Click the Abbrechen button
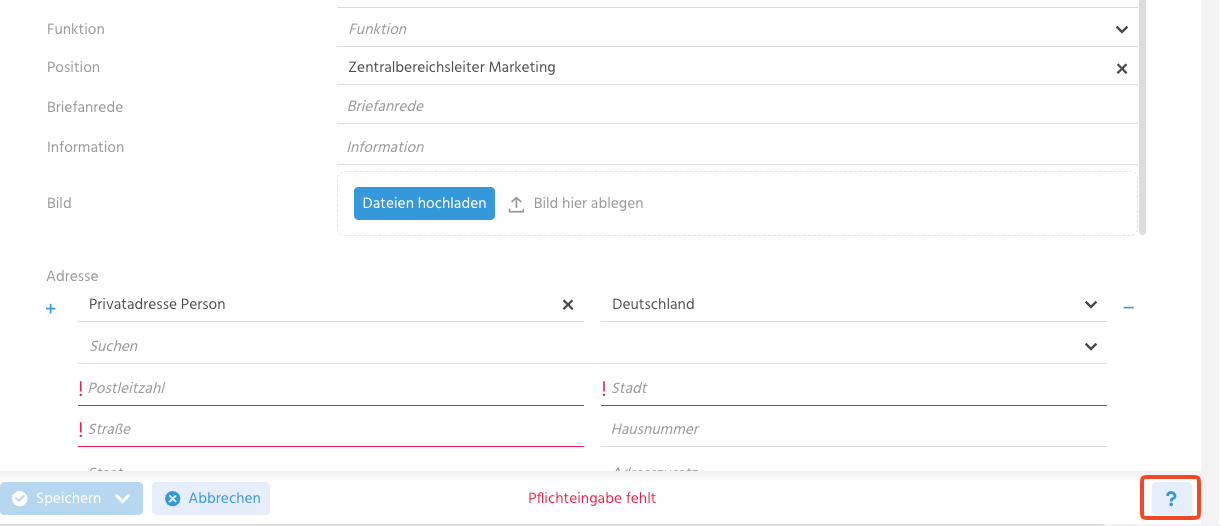Screen dimensions: 1221x526 click(x=211, y=498)
